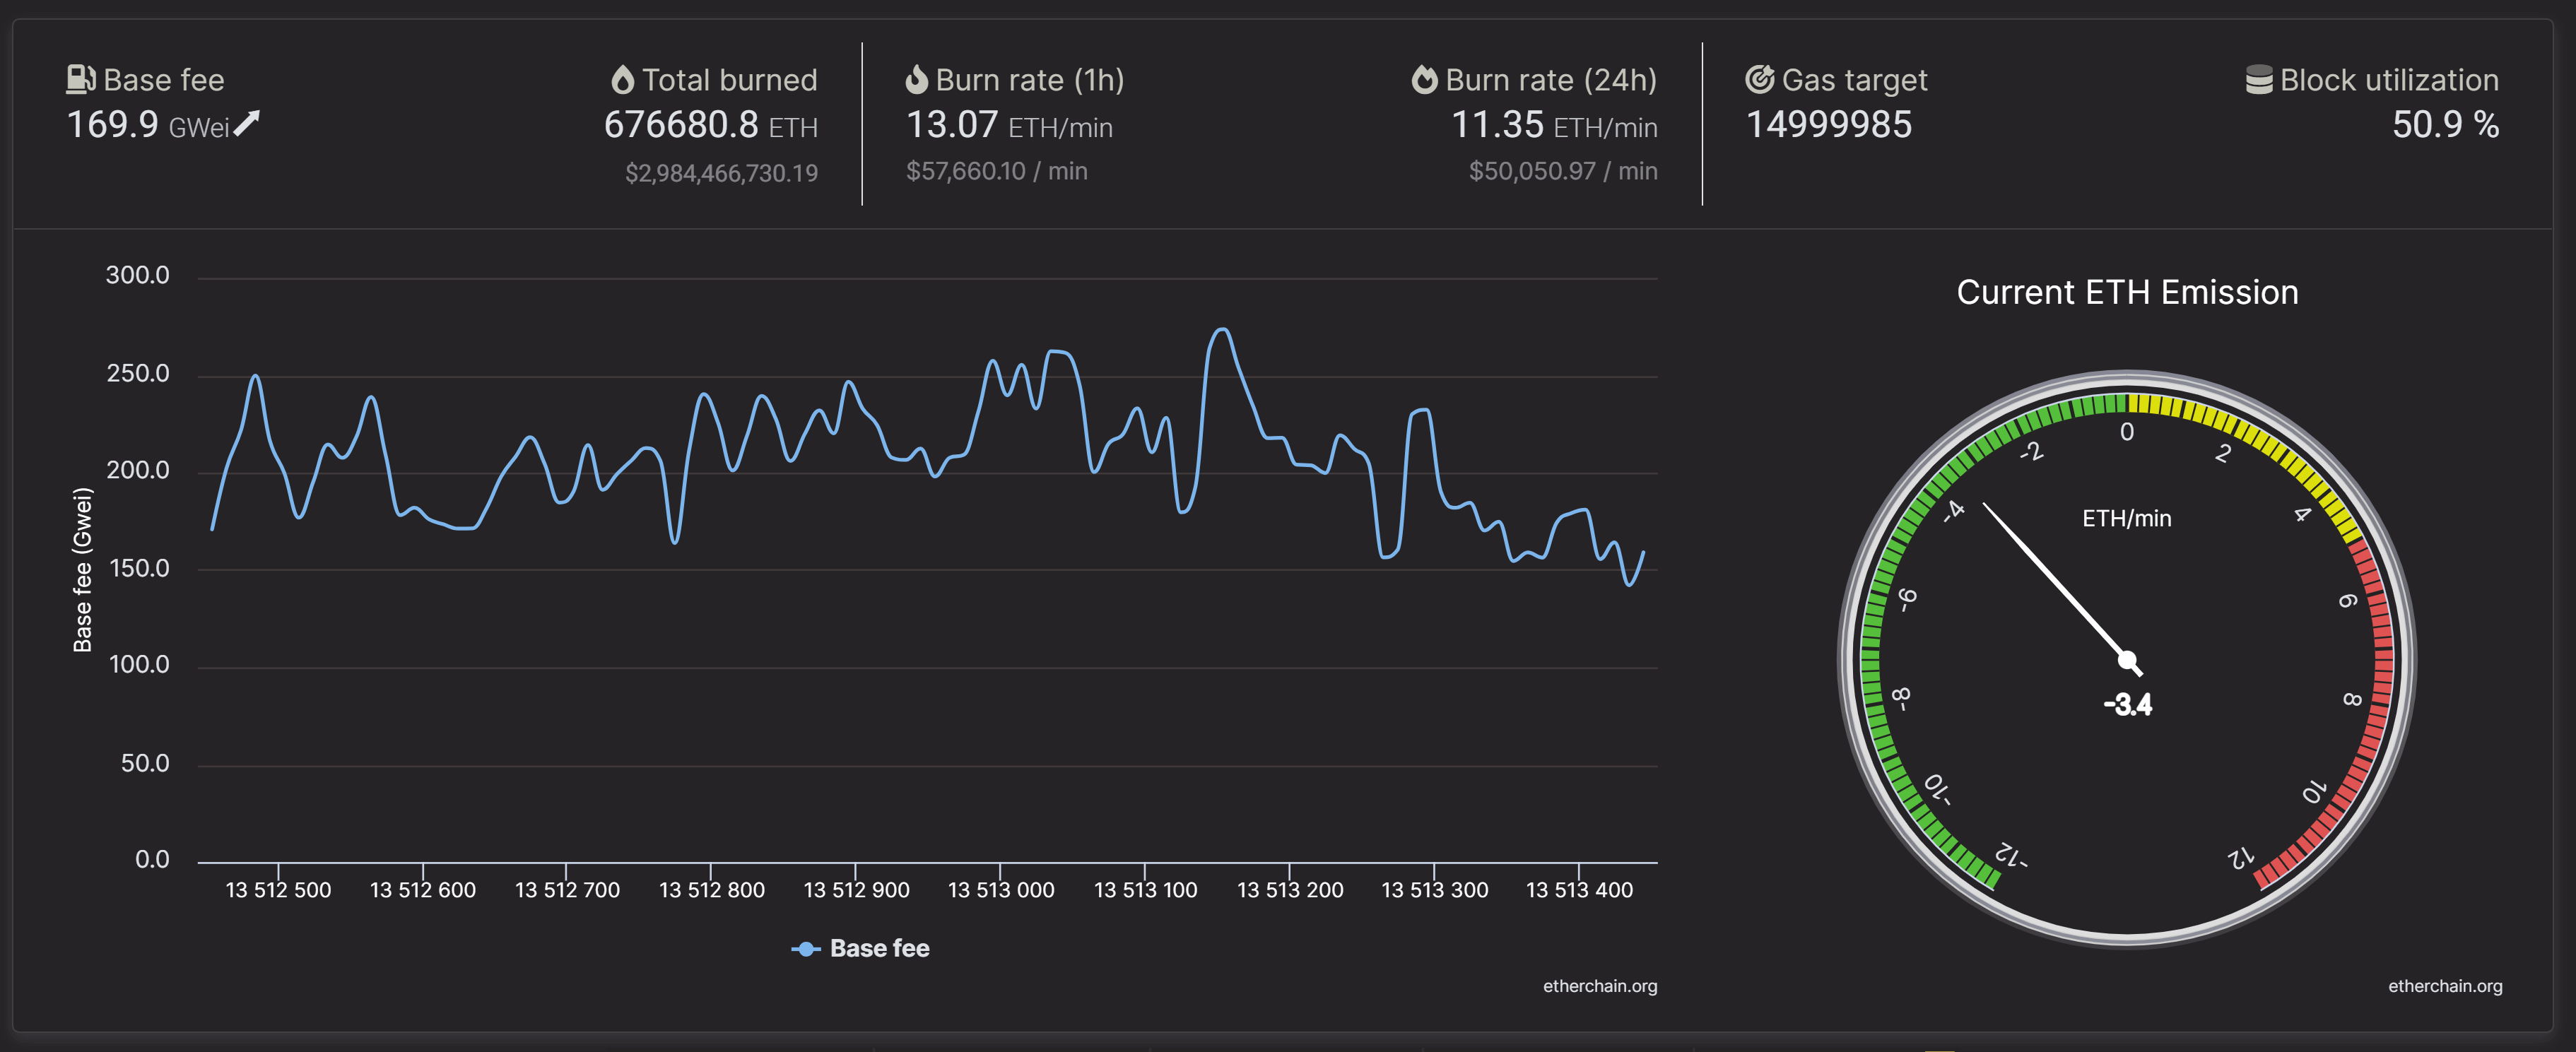Click the 13 513 400 block axis label
Screen dimensions: 2576x1052
click(1579, 890)
